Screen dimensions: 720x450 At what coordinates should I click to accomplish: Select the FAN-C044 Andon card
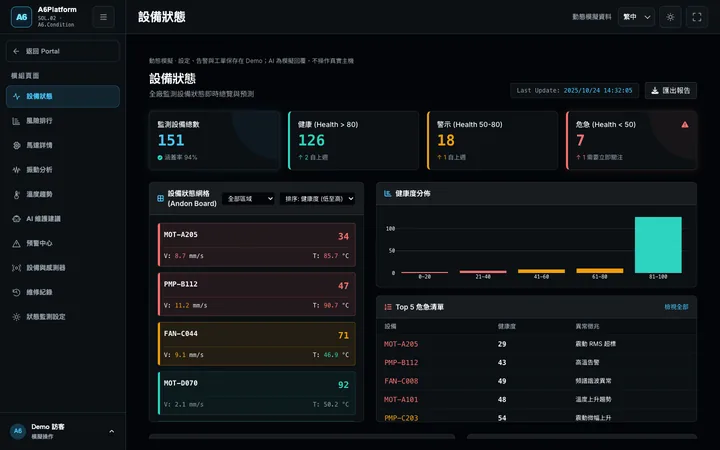coord(257,344)
